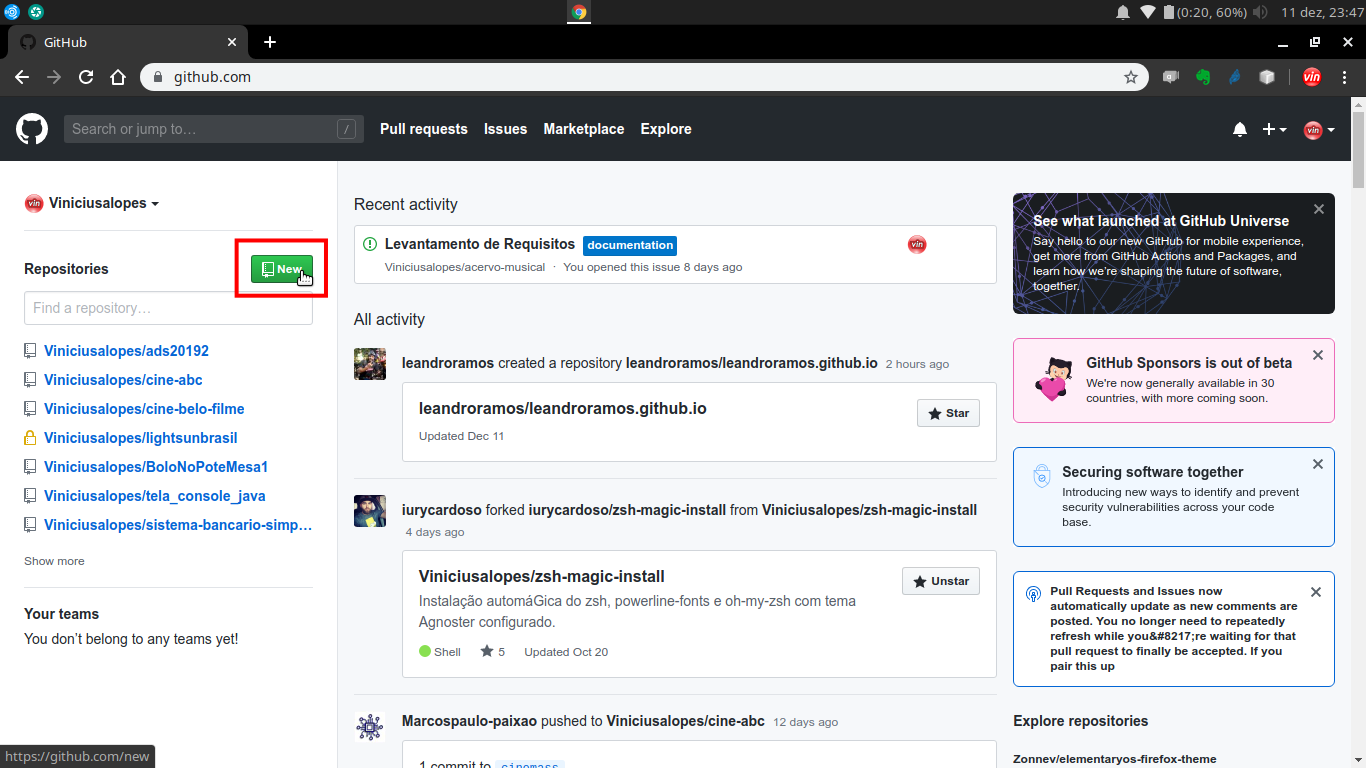Open the white cube extension icon

pyautogui.click(x=1267, y=77)
